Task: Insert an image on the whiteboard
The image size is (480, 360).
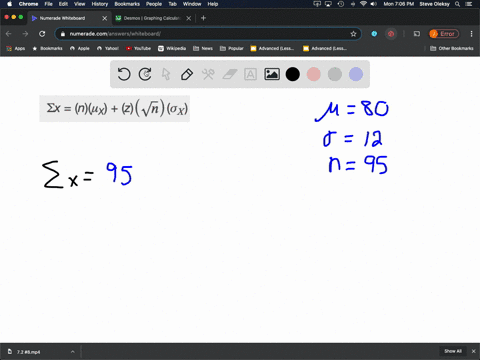Action: pos(272,74)
